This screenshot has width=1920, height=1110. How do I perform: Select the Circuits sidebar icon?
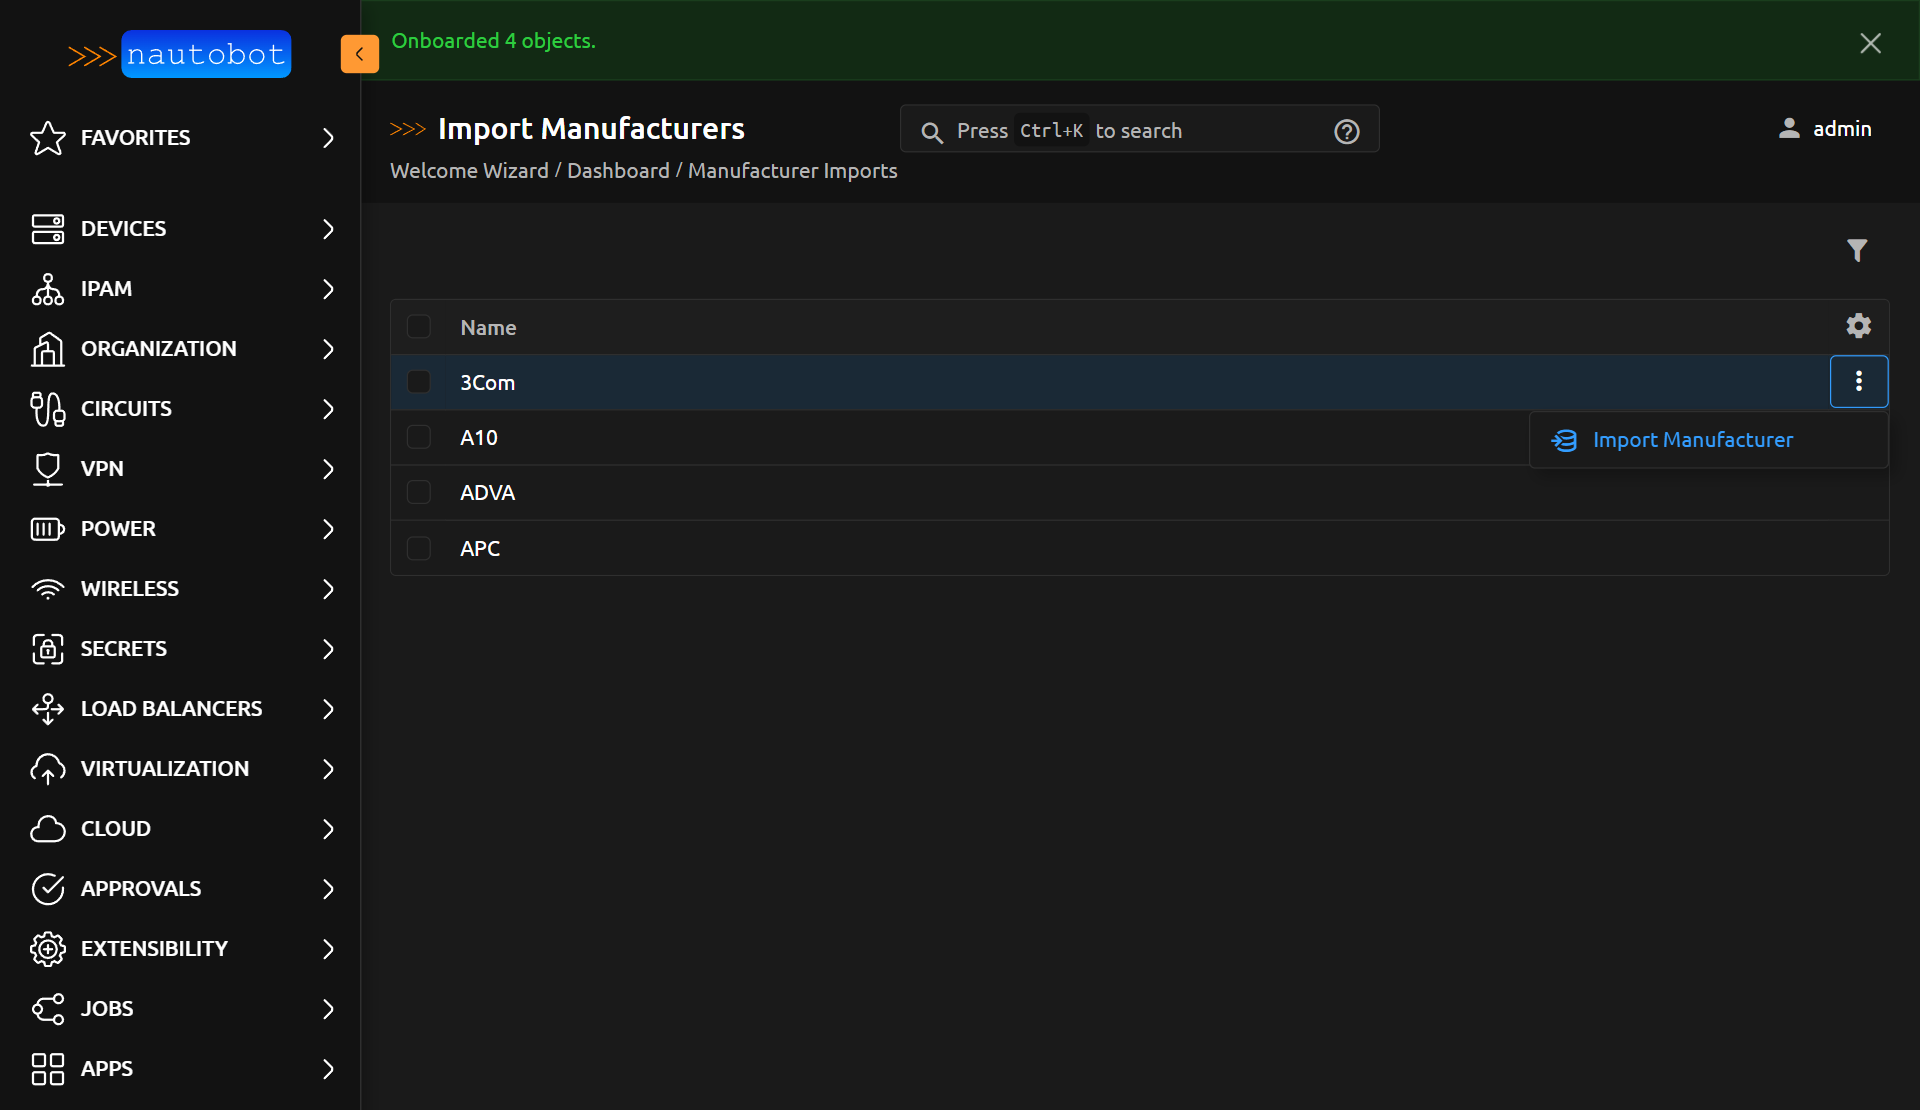coord(47,409)
